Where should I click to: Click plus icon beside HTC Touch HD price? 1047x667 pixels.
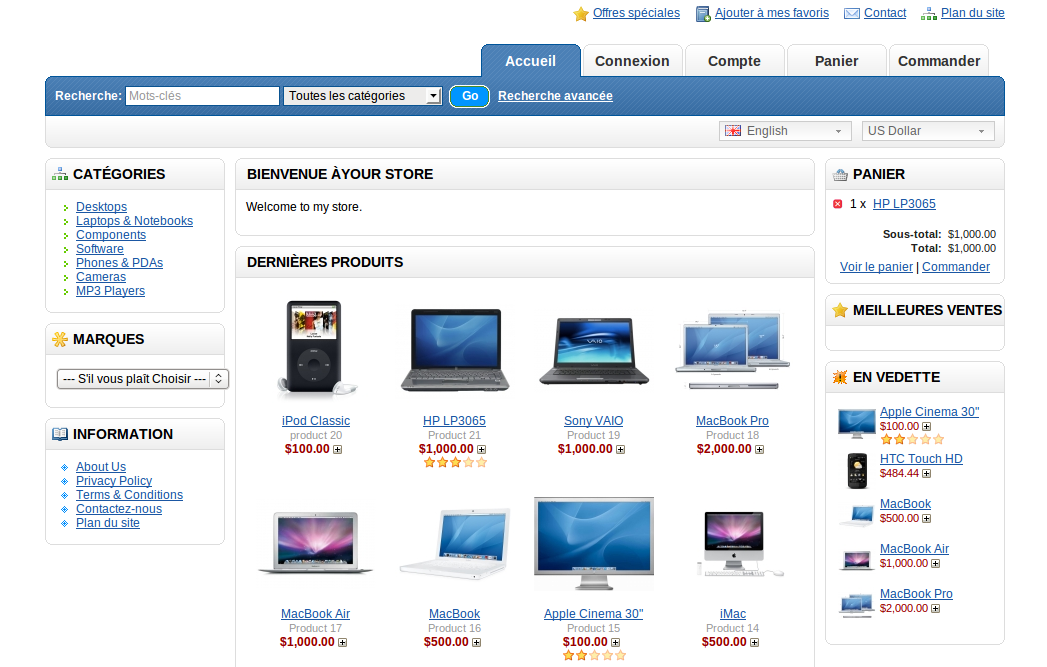(x=926, y=473)
